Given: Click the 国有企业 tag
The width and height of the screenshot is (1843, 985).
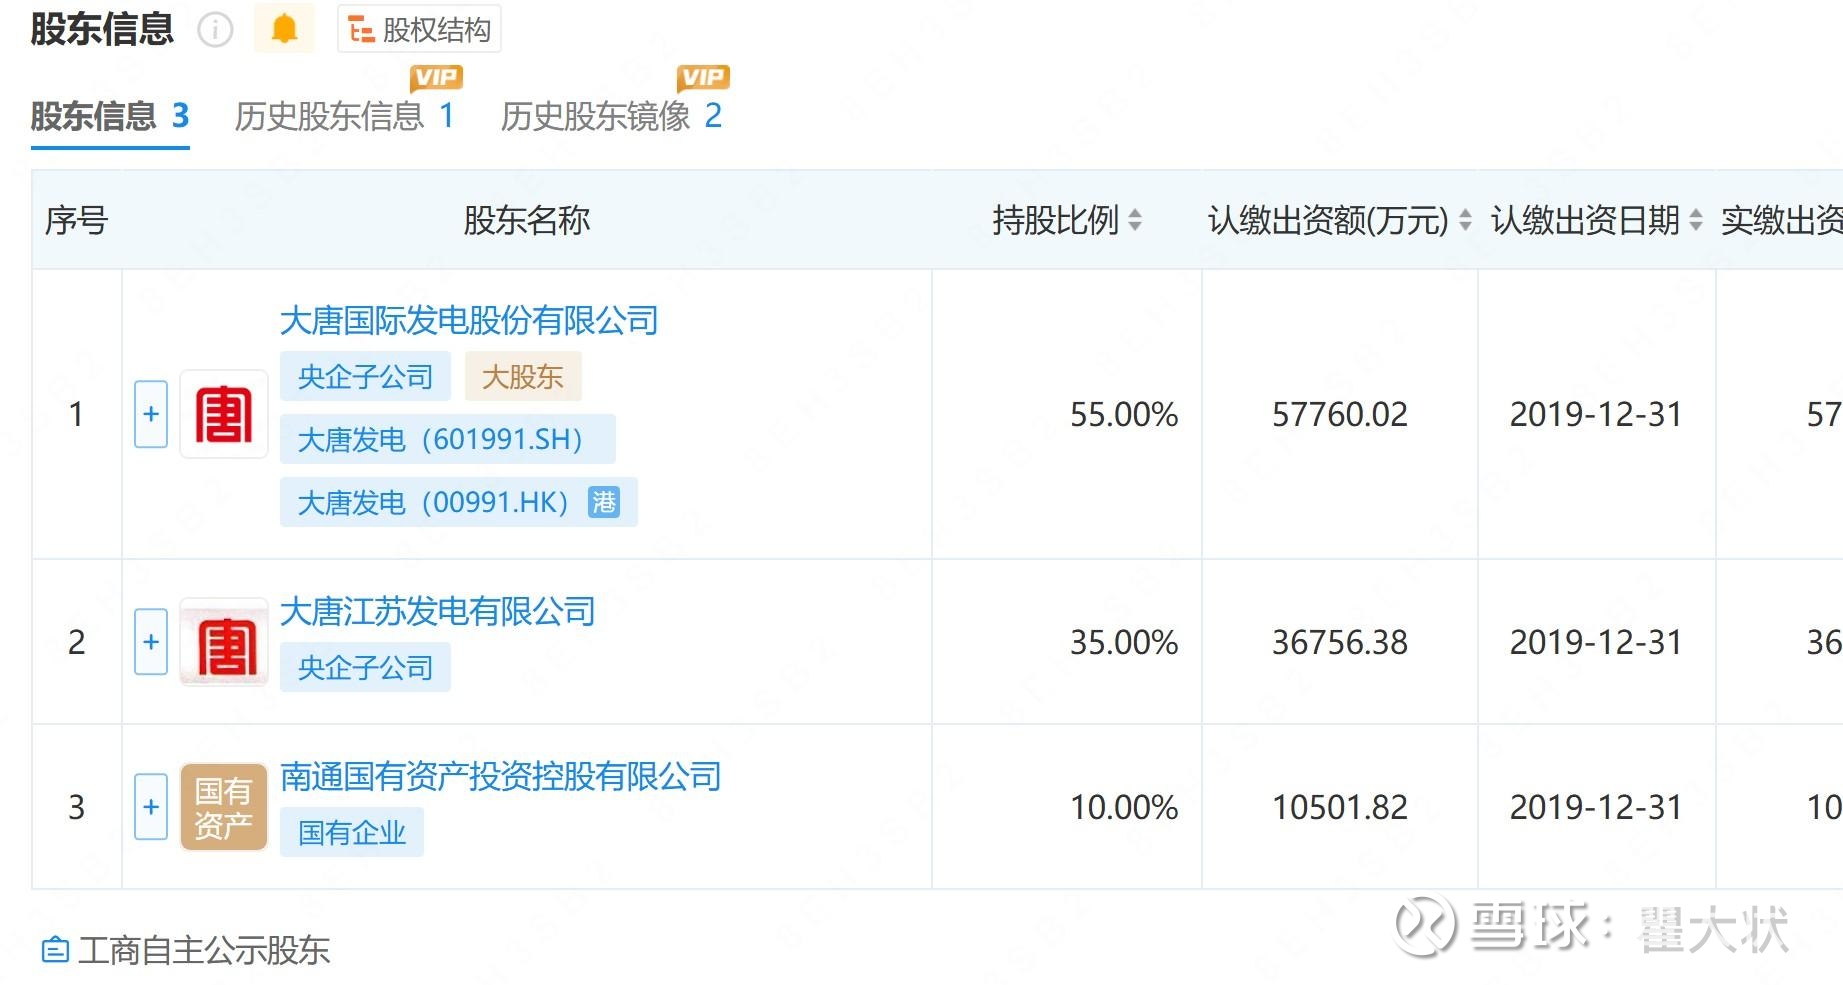Looking at the screenshot, I should click(352, 833).
